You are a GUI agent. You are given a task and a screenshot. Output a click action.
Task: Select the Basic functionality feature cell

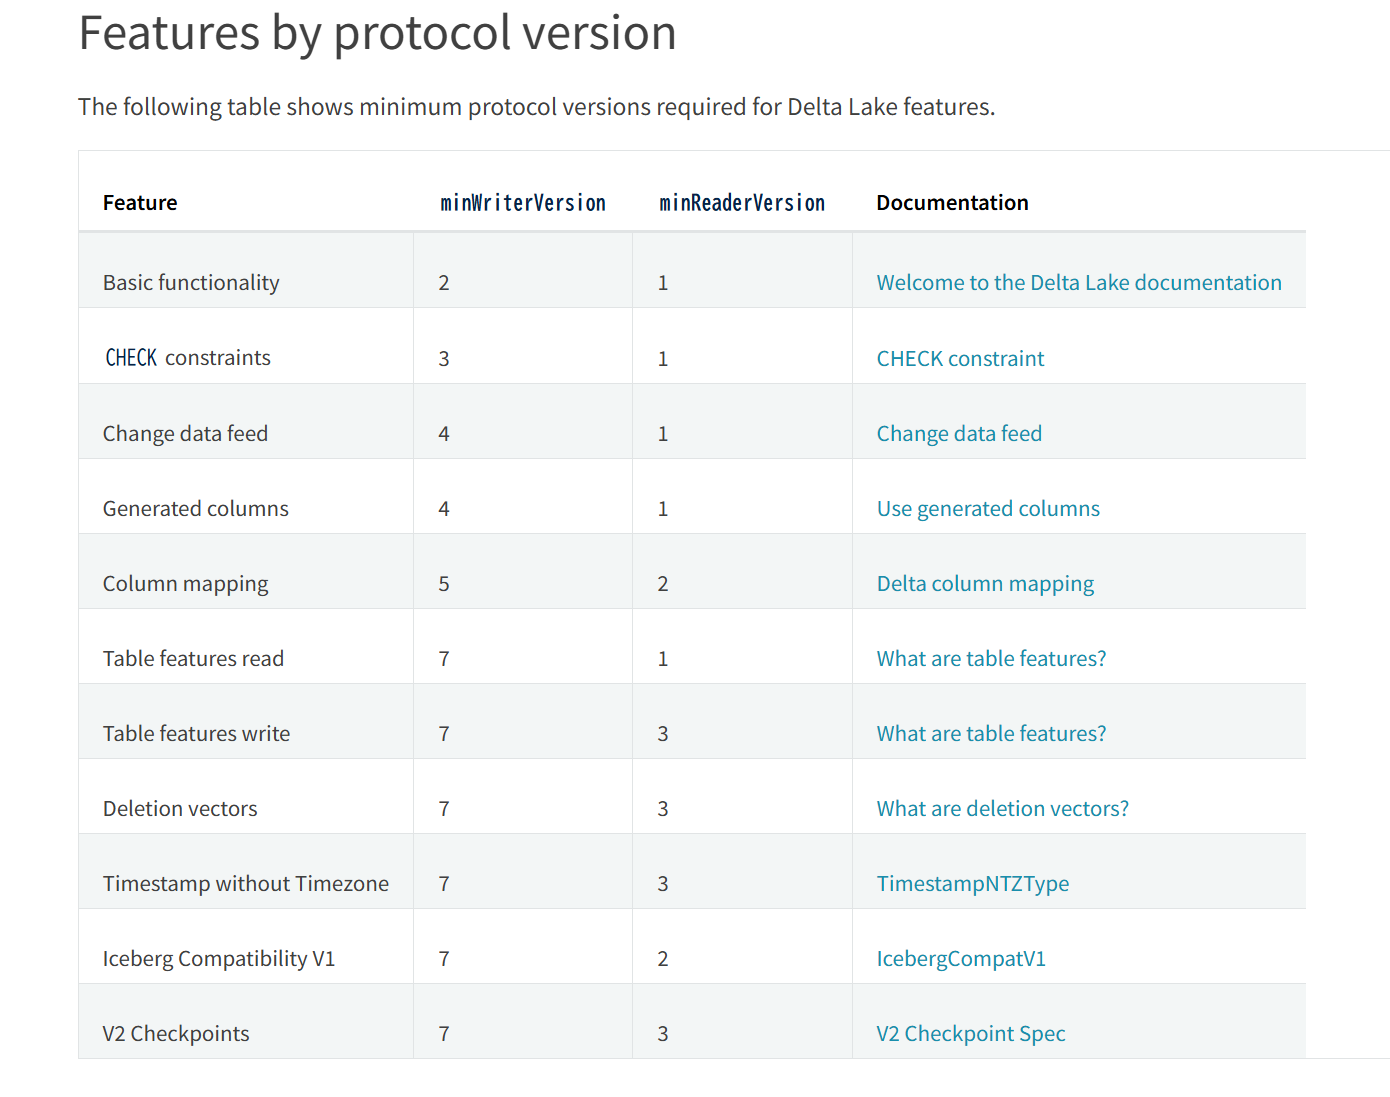coord(191,283)
